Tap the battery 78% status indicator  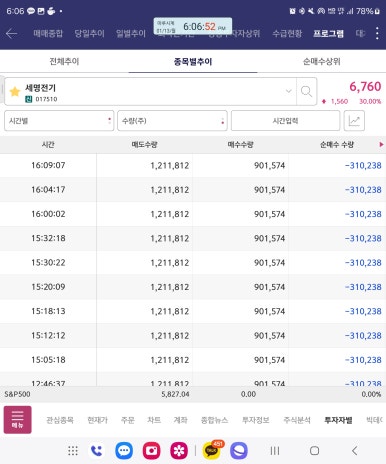368,11
